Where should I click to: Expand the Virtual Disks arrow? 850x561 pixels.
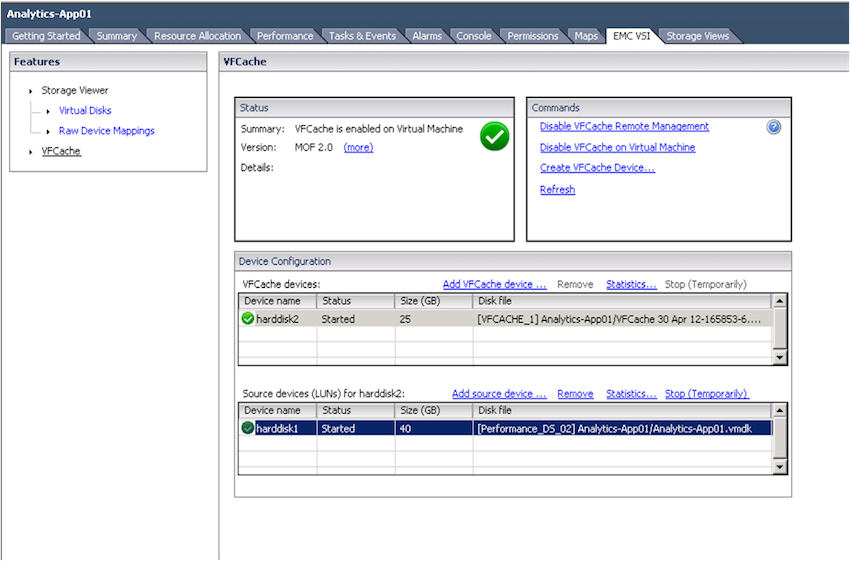click(x=48, y=111)
